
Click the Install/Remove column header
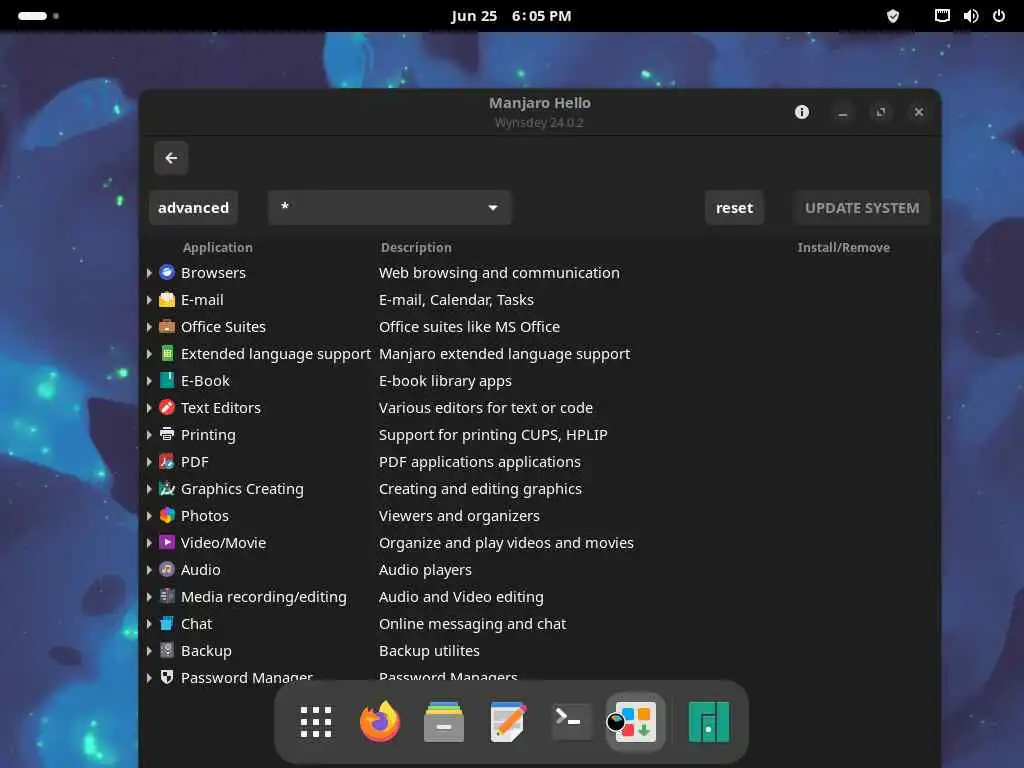click(x=843, y=248)
